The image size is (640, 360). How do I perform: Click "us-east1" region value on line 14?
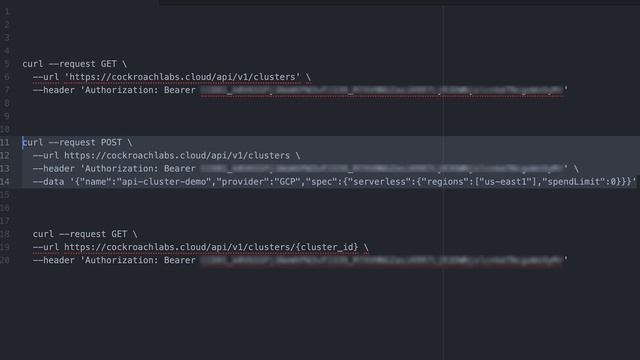tap(506, 182)
